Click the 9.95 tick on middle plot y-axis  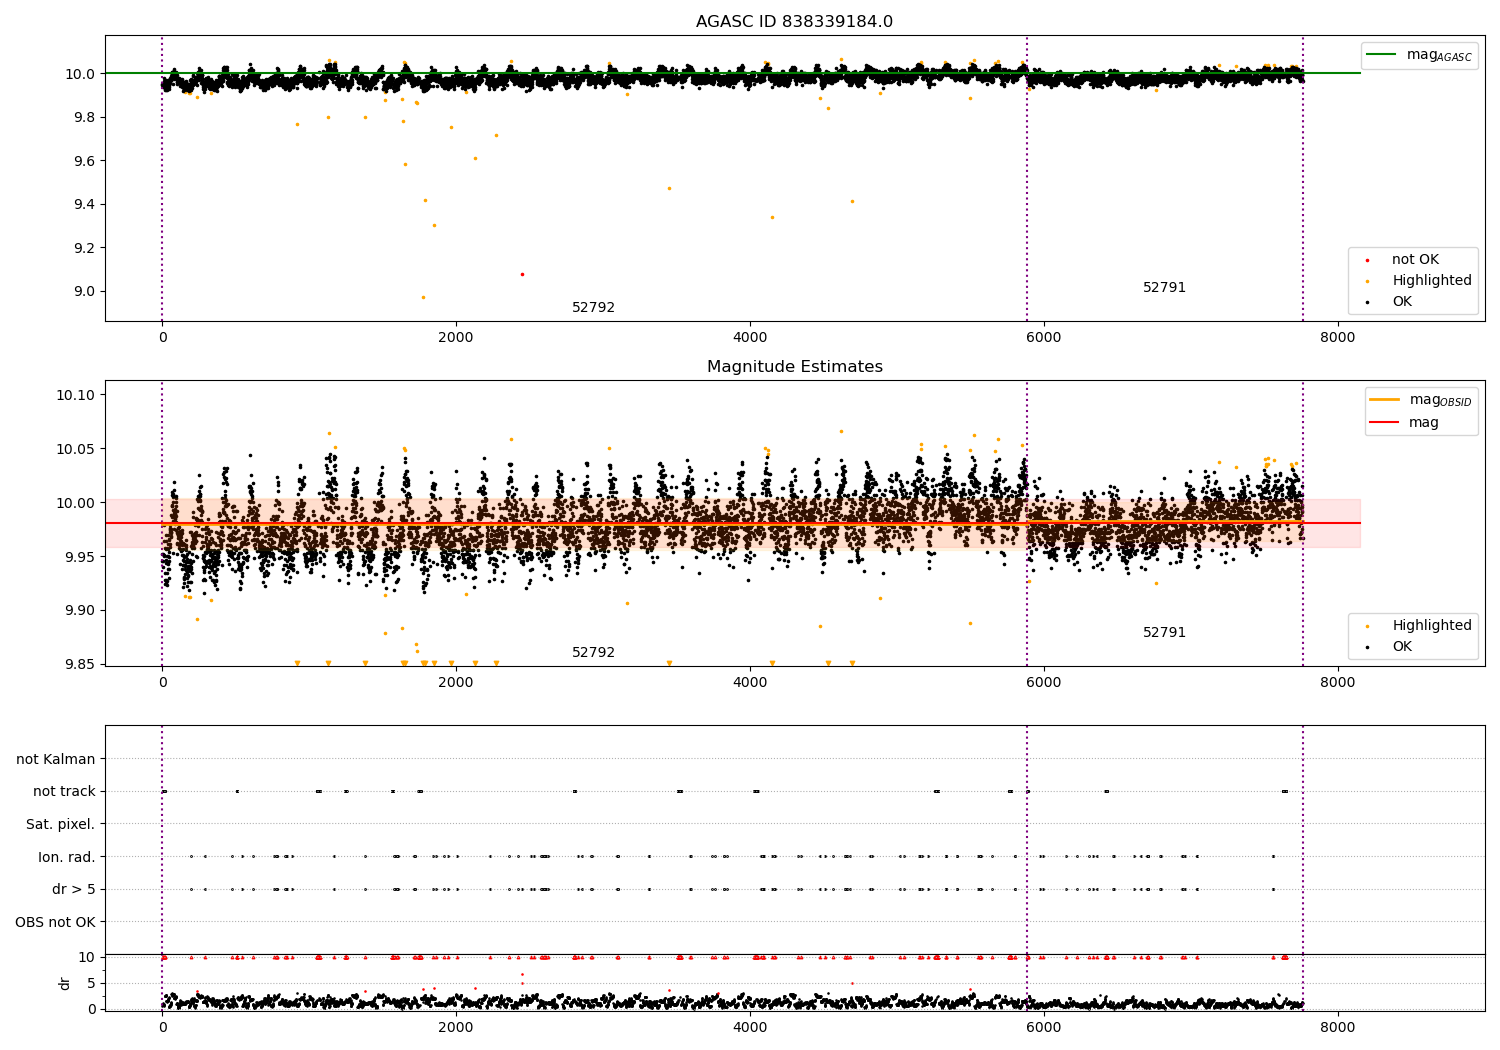coord(80,557)
